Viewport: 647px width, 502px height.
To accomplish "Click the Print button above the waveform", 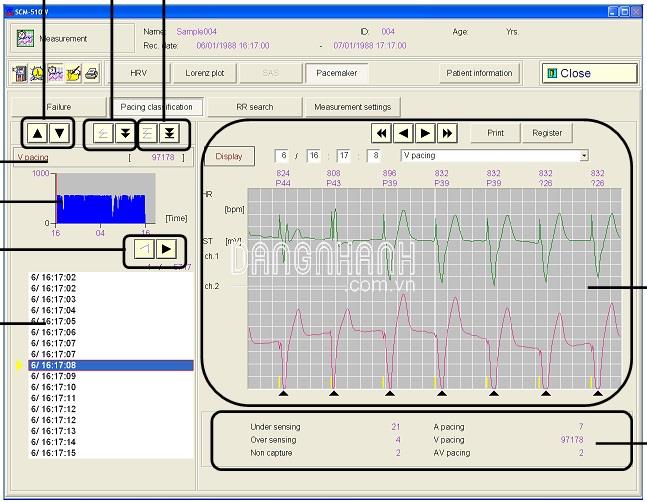I will click(x=495, y=133).
